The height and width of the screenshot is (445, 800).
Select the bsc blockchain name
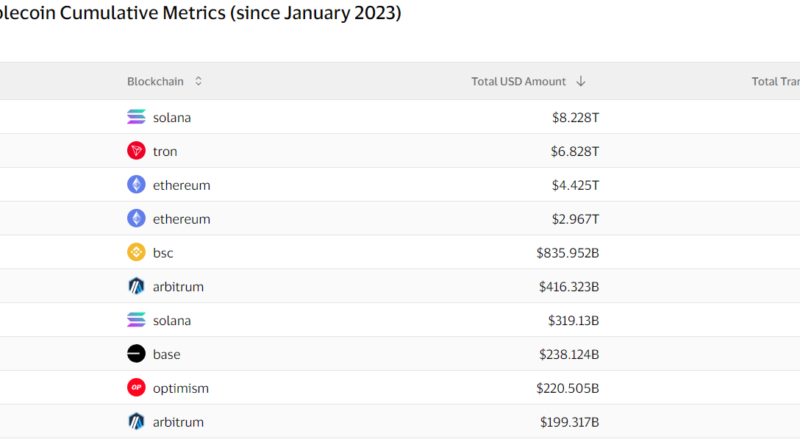pos(163,253)
